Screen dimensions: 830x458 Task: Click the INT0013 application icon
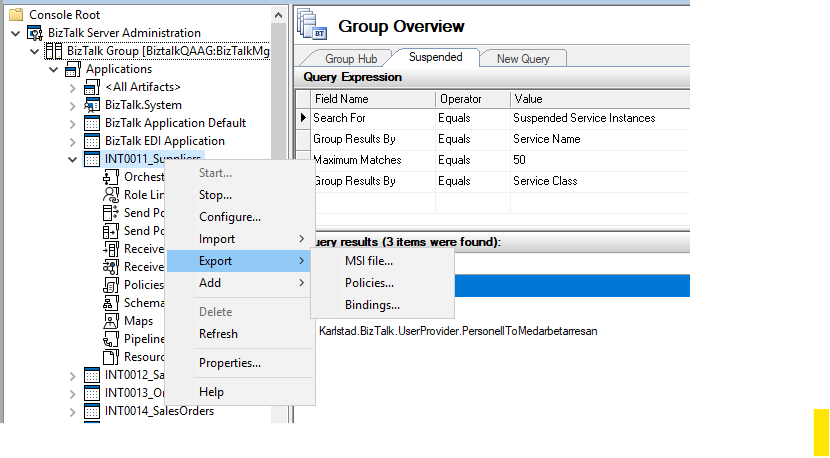[92, 393]
